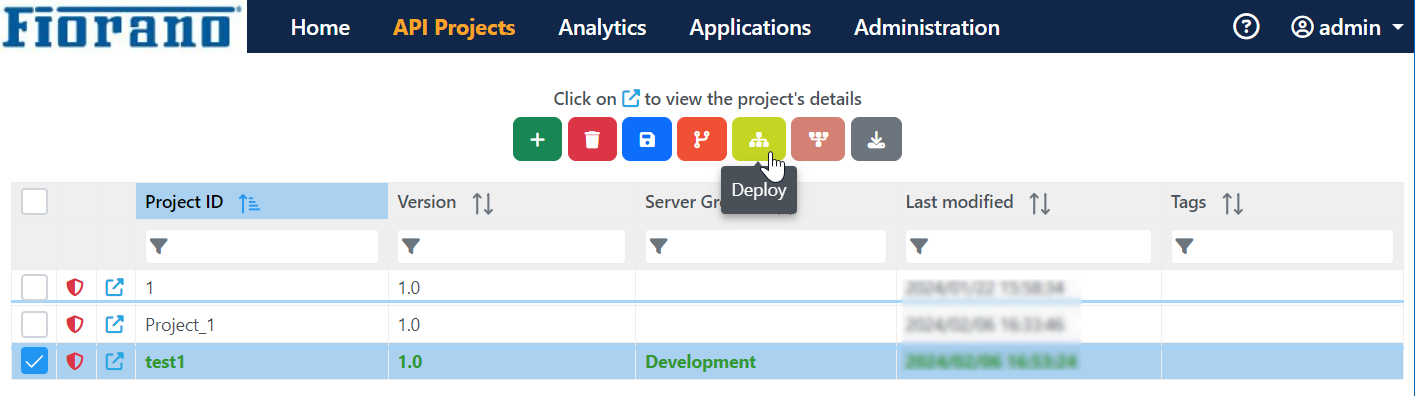Open the Applications menu

pyautogui.click(x=750, y=28)
